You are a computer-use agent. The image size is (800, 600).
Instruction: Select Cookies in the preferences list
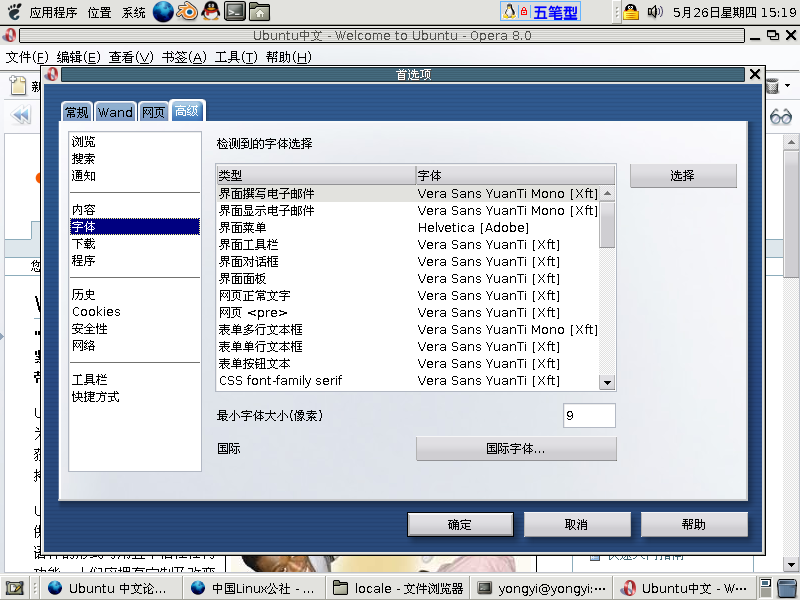(135, 311)
